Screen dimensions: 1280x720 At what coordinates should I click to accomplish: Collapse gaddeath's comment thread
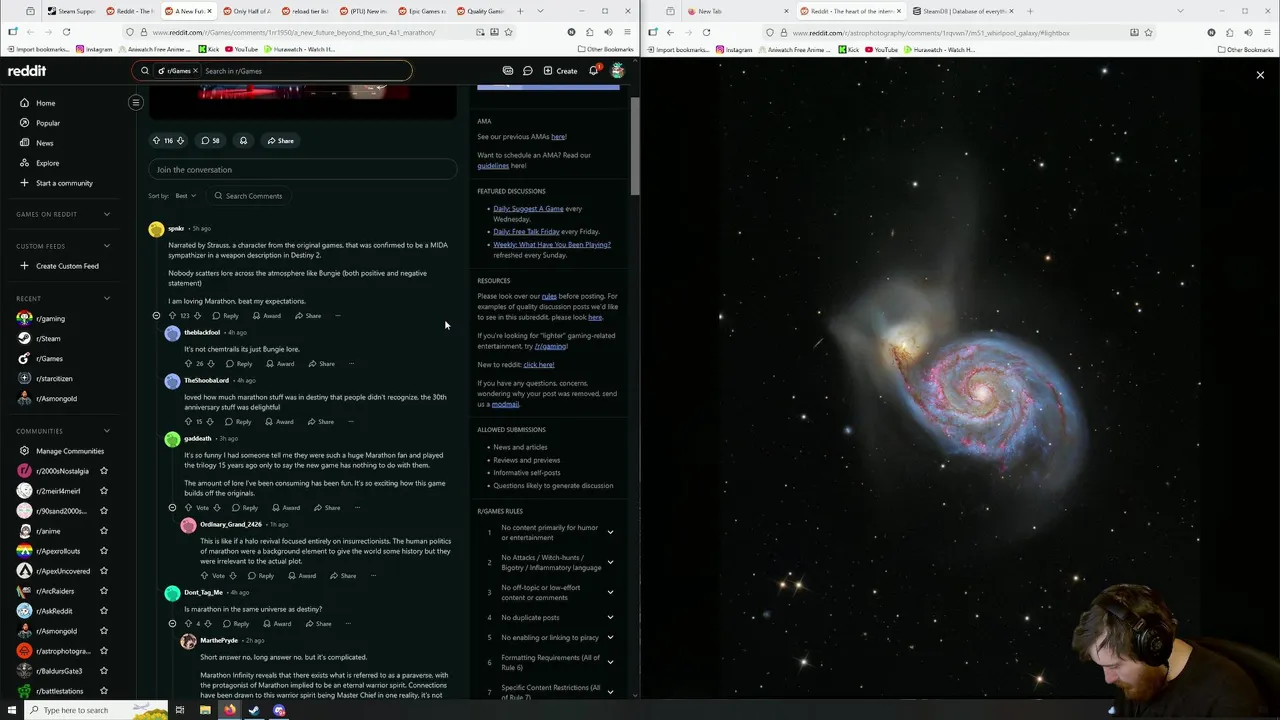pyautogui.click(x=172, y=508)
